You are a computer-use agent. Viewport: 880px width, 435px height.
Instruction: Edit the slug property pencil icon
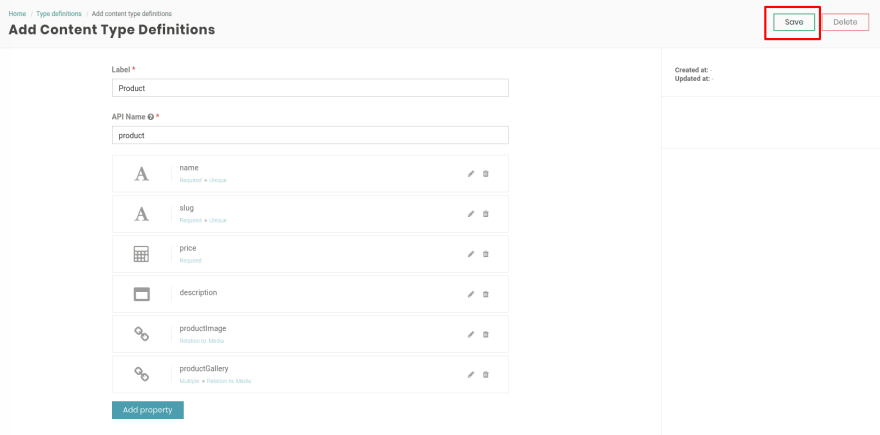click(471, 214)
